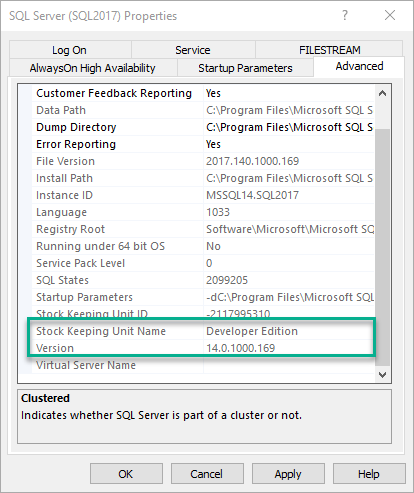Screen dimensions: 414x493
Task: Click the scroll down arrow in property list
Action: pos(383,375)
